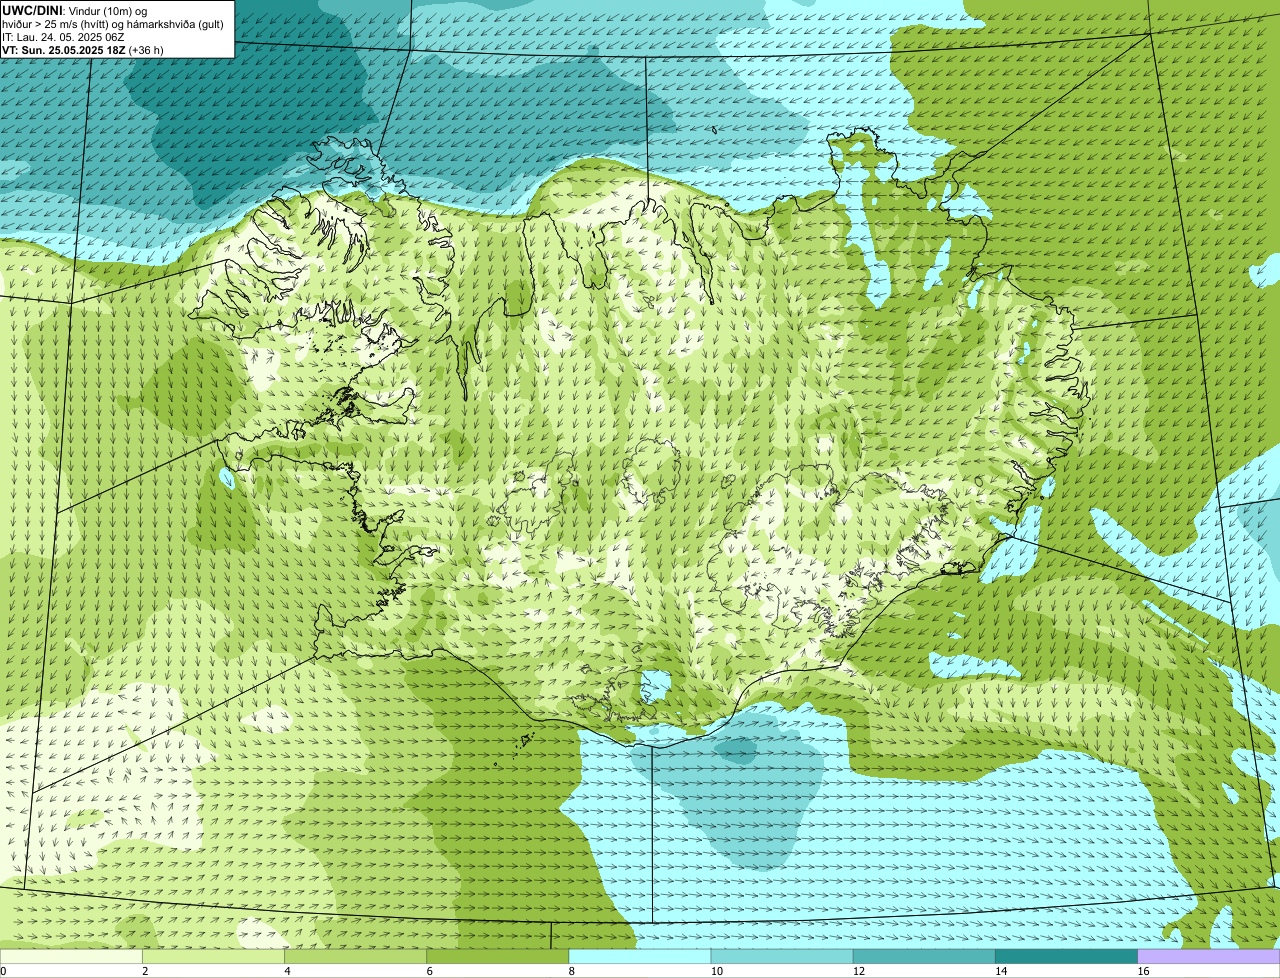Click the legend tick label "2"

pos(145,971)
